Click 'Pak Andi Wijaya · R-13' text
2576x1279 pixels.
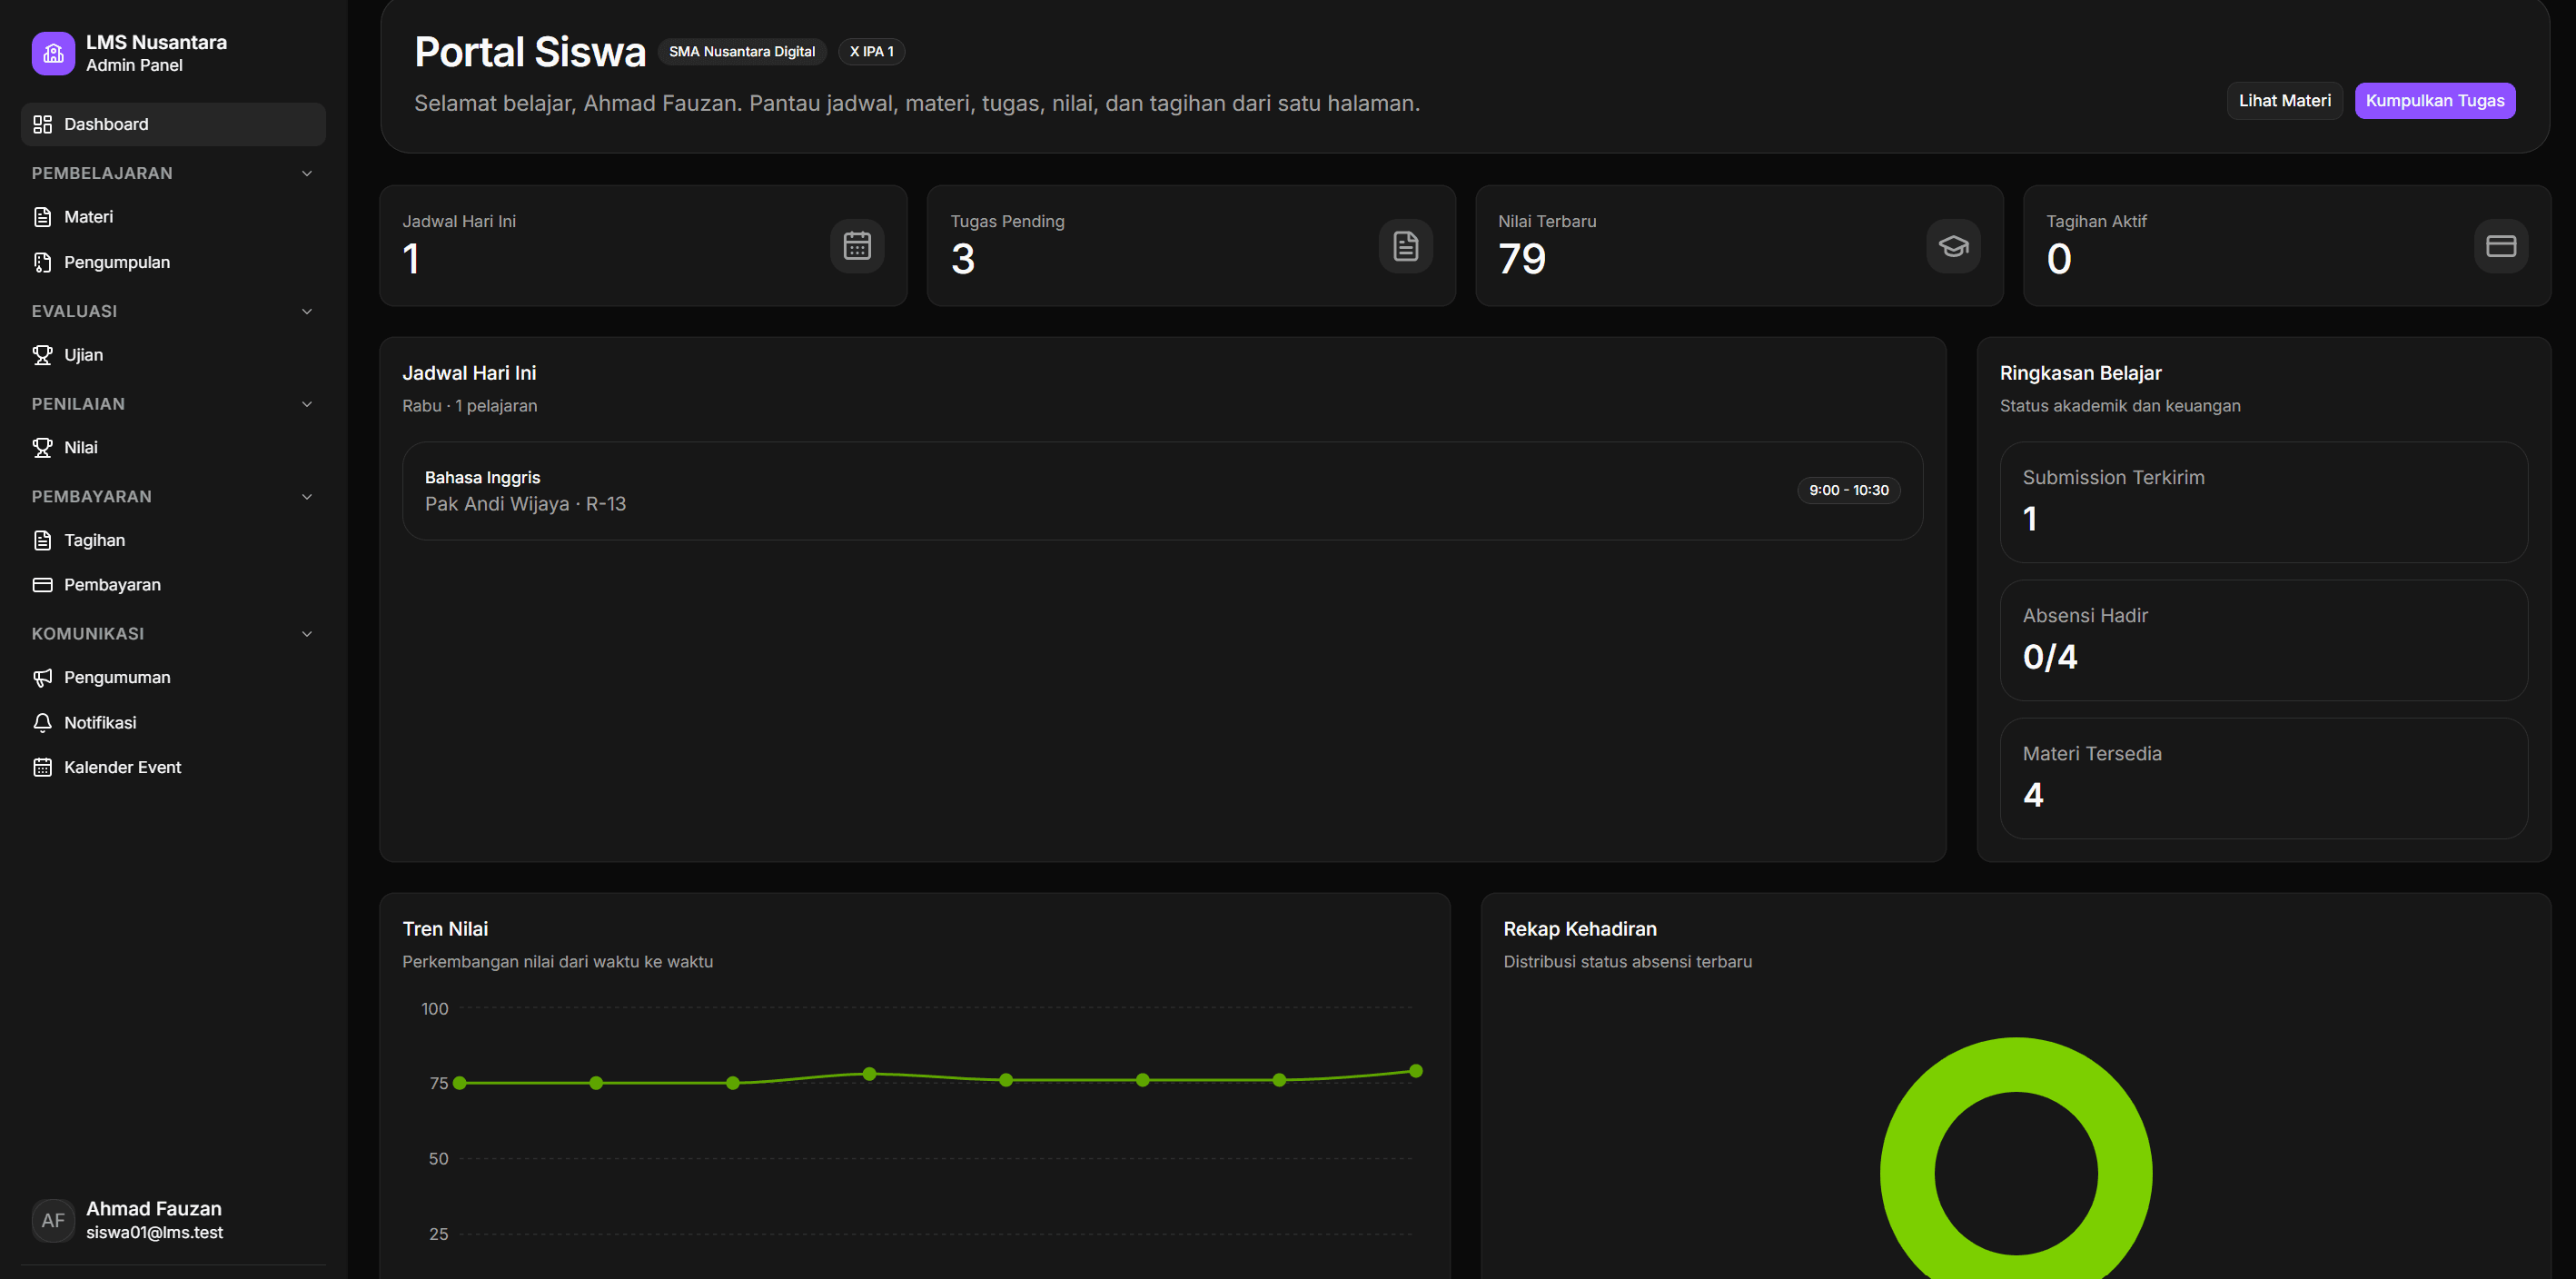(526, 504)
